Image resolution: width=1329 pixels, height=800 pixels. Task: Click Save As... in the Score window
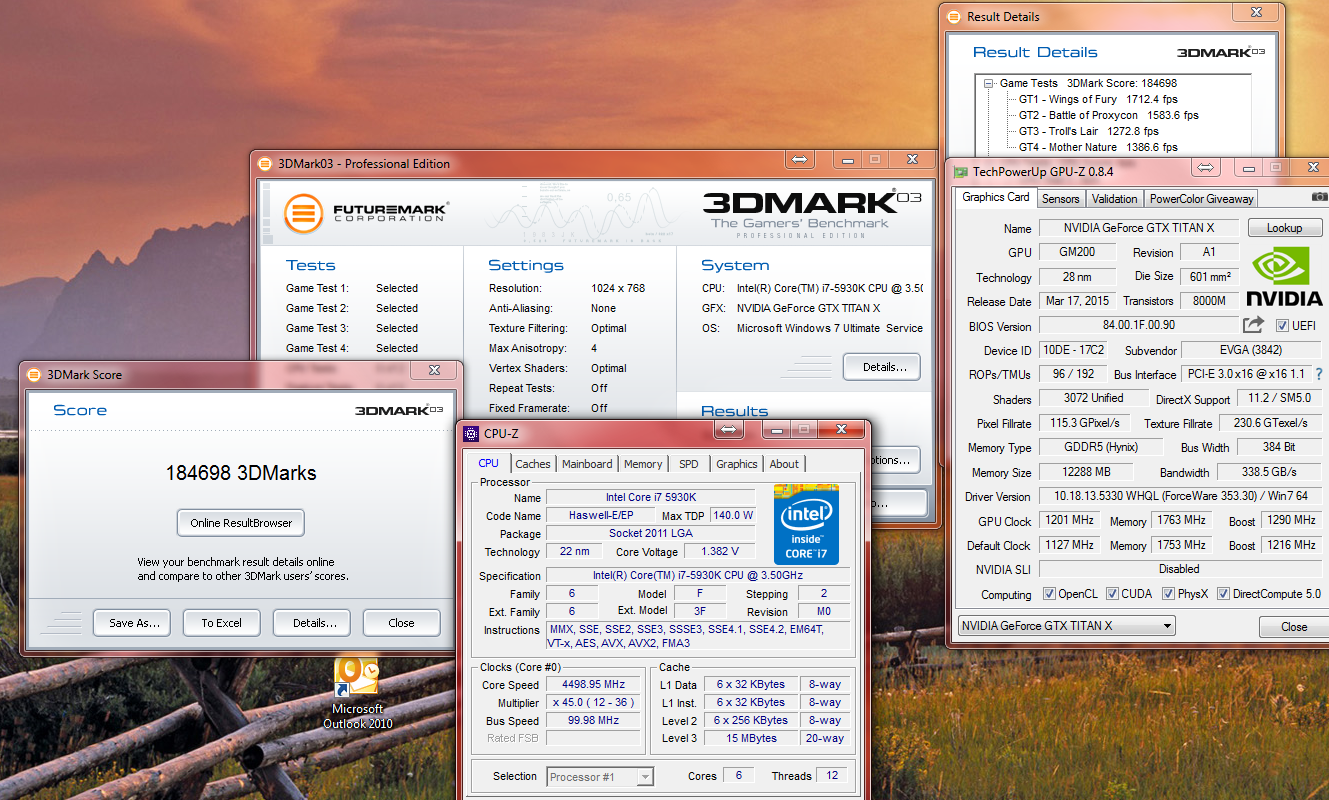(133, 623)
